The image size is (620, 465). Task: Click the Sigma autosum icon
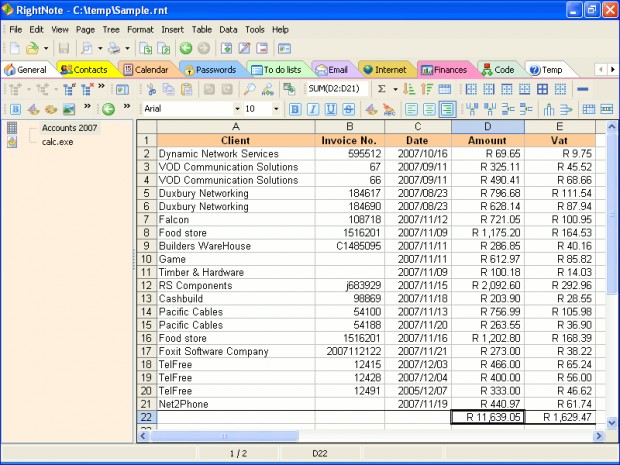[381, 89]
